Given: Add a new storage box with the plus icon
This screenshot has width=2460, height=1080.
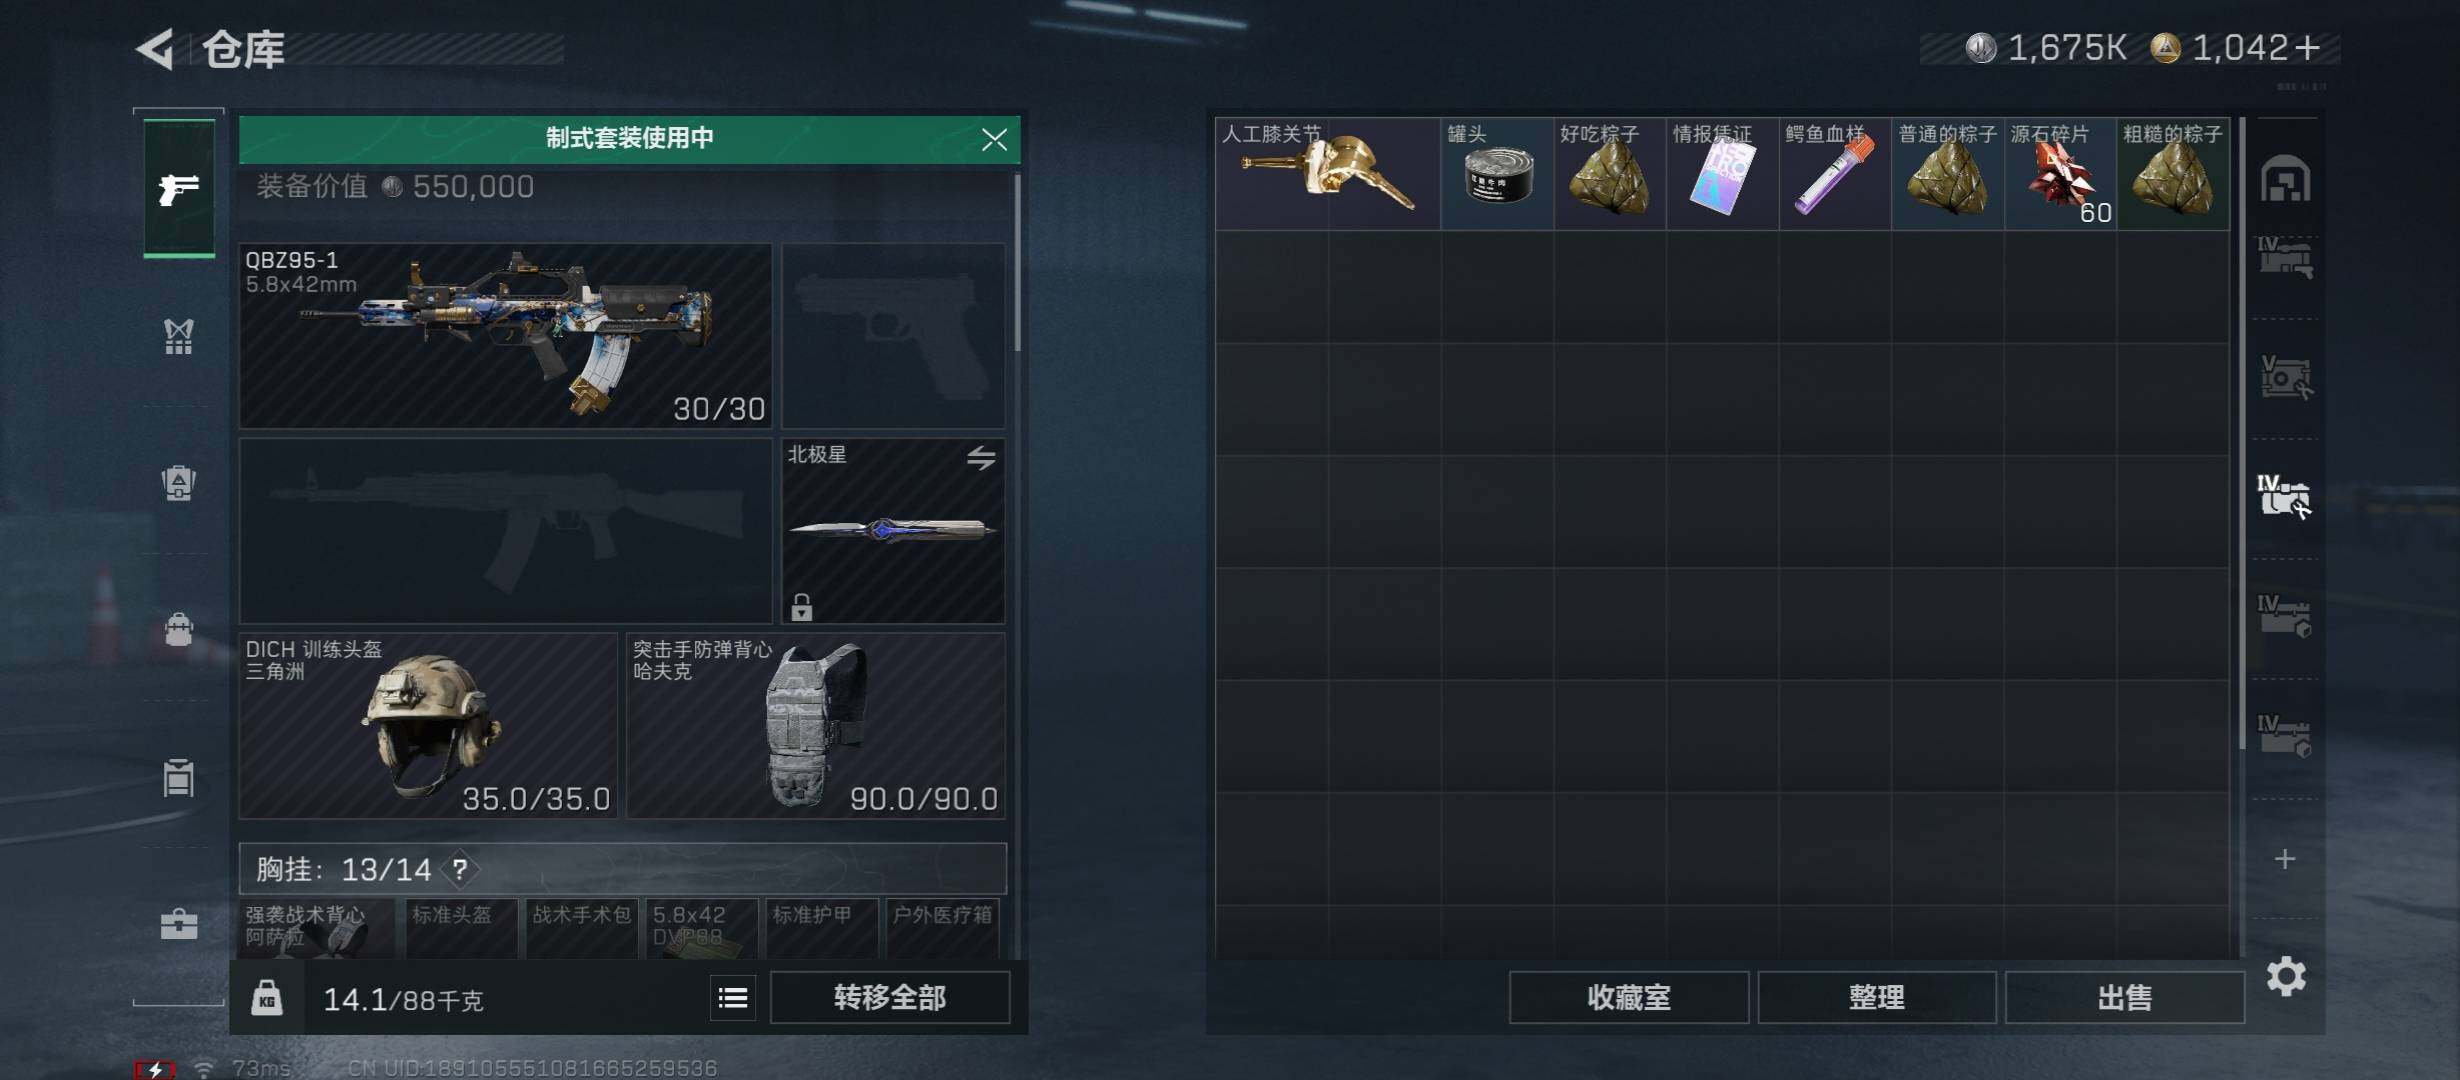Looking at the screenshot, I should (x=2285, y=859).
